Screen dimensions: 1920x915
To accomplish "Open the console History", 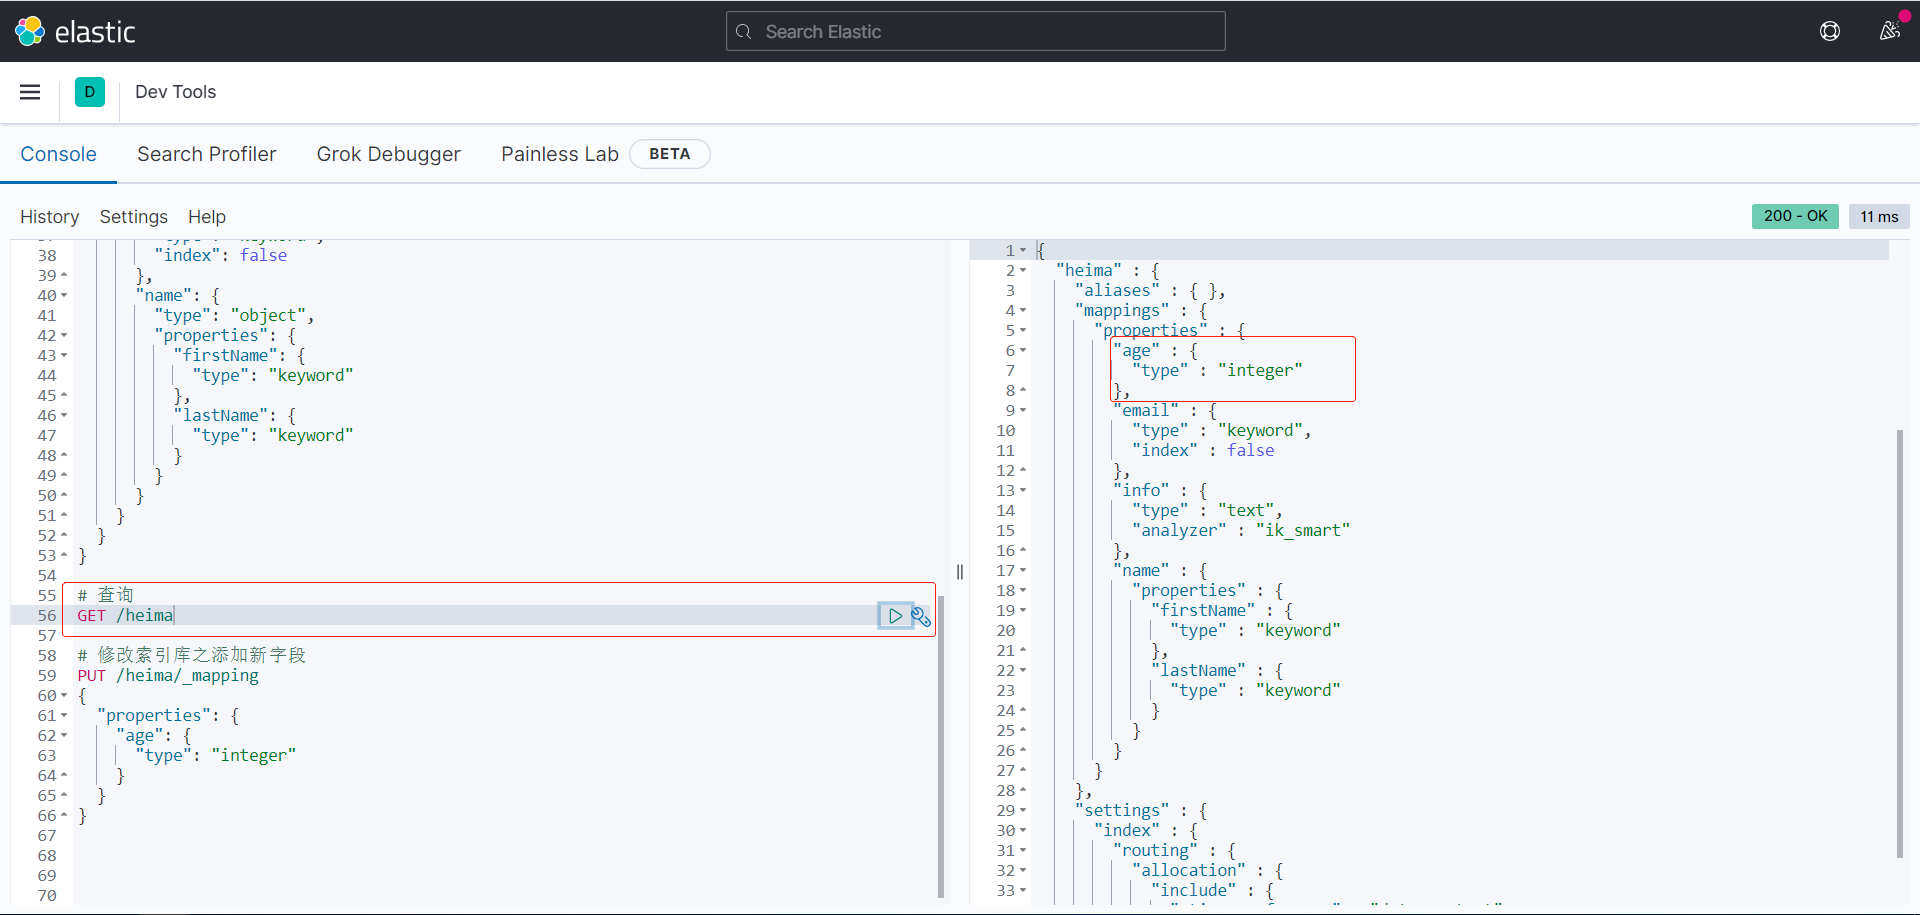I will pyautogui.click(x=49, y=217).
